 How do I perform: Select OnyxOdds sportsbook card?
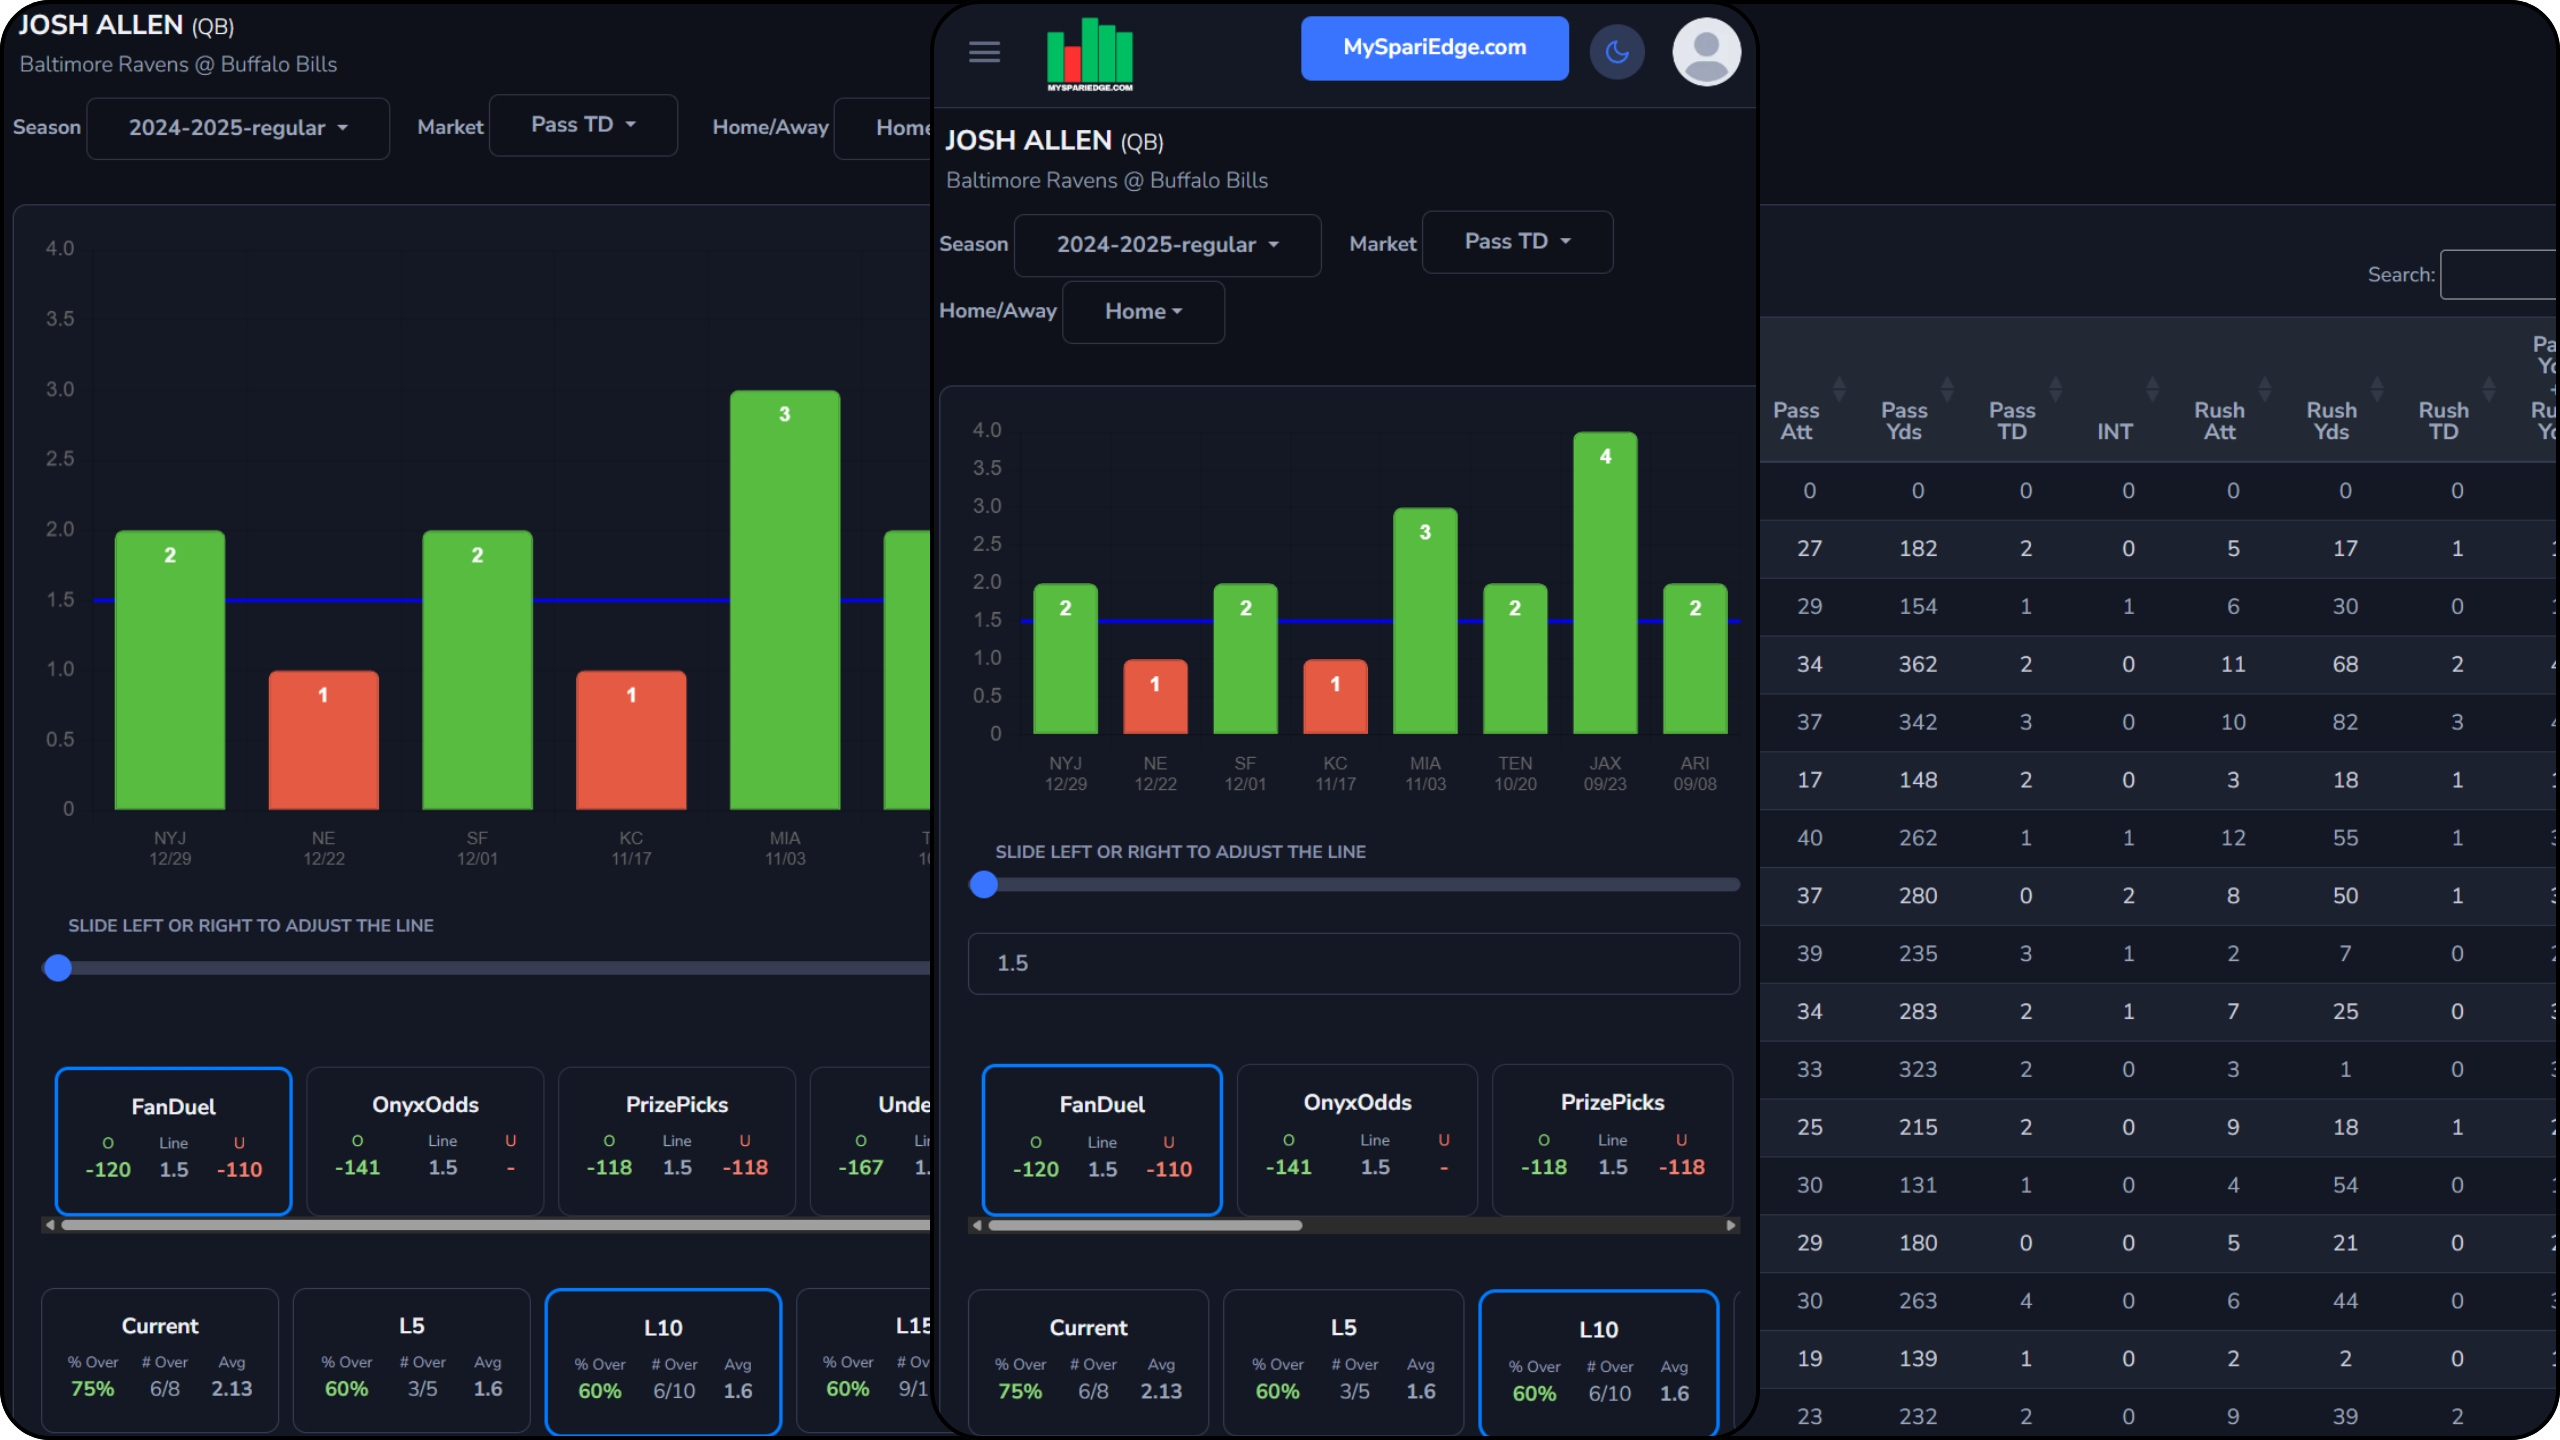(x=1357, y=1138)
